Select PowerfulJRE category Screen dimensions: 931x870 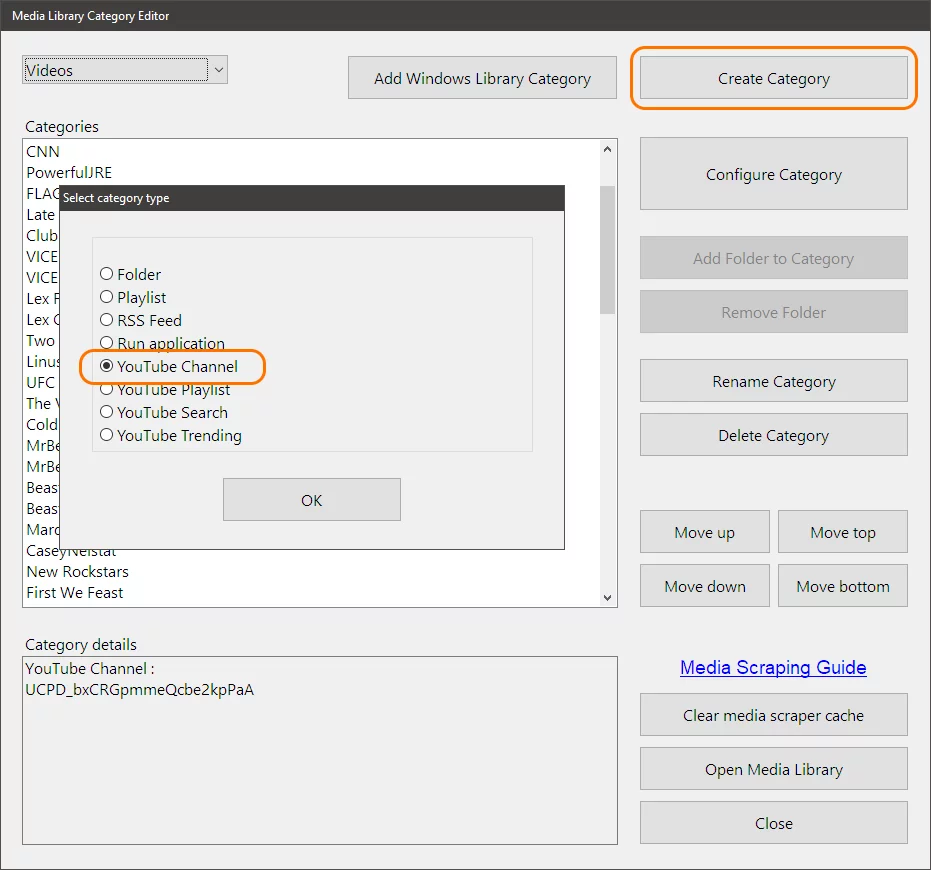[312, 173]
